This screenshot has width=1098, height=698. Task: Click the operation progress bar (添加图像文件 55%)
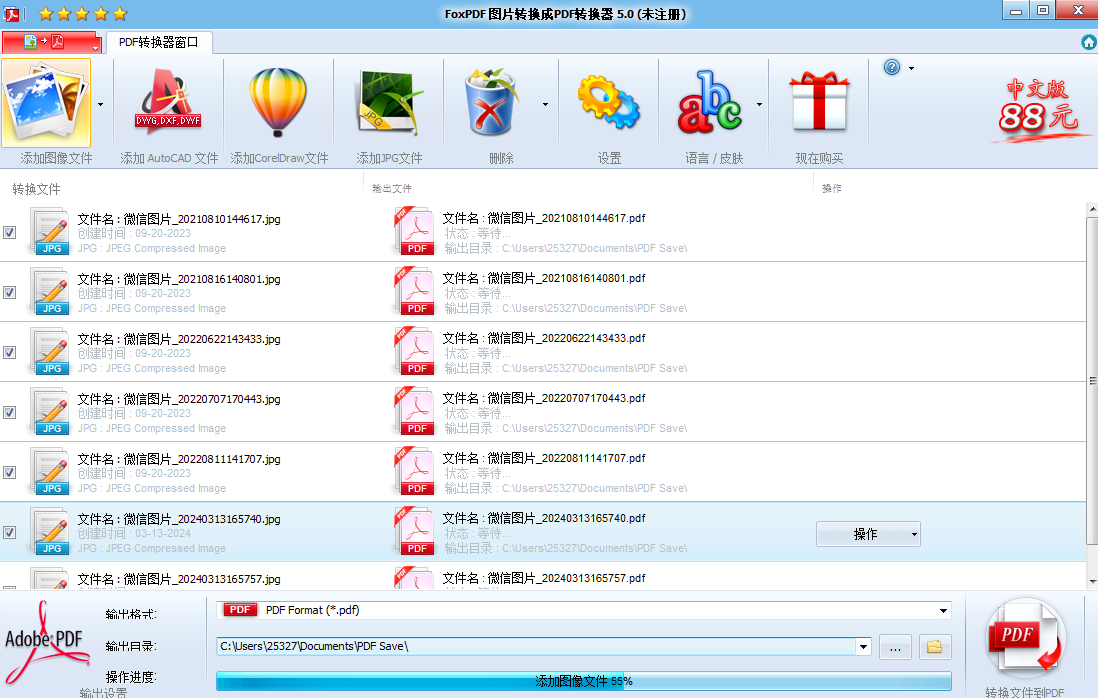tap(583, 681)
